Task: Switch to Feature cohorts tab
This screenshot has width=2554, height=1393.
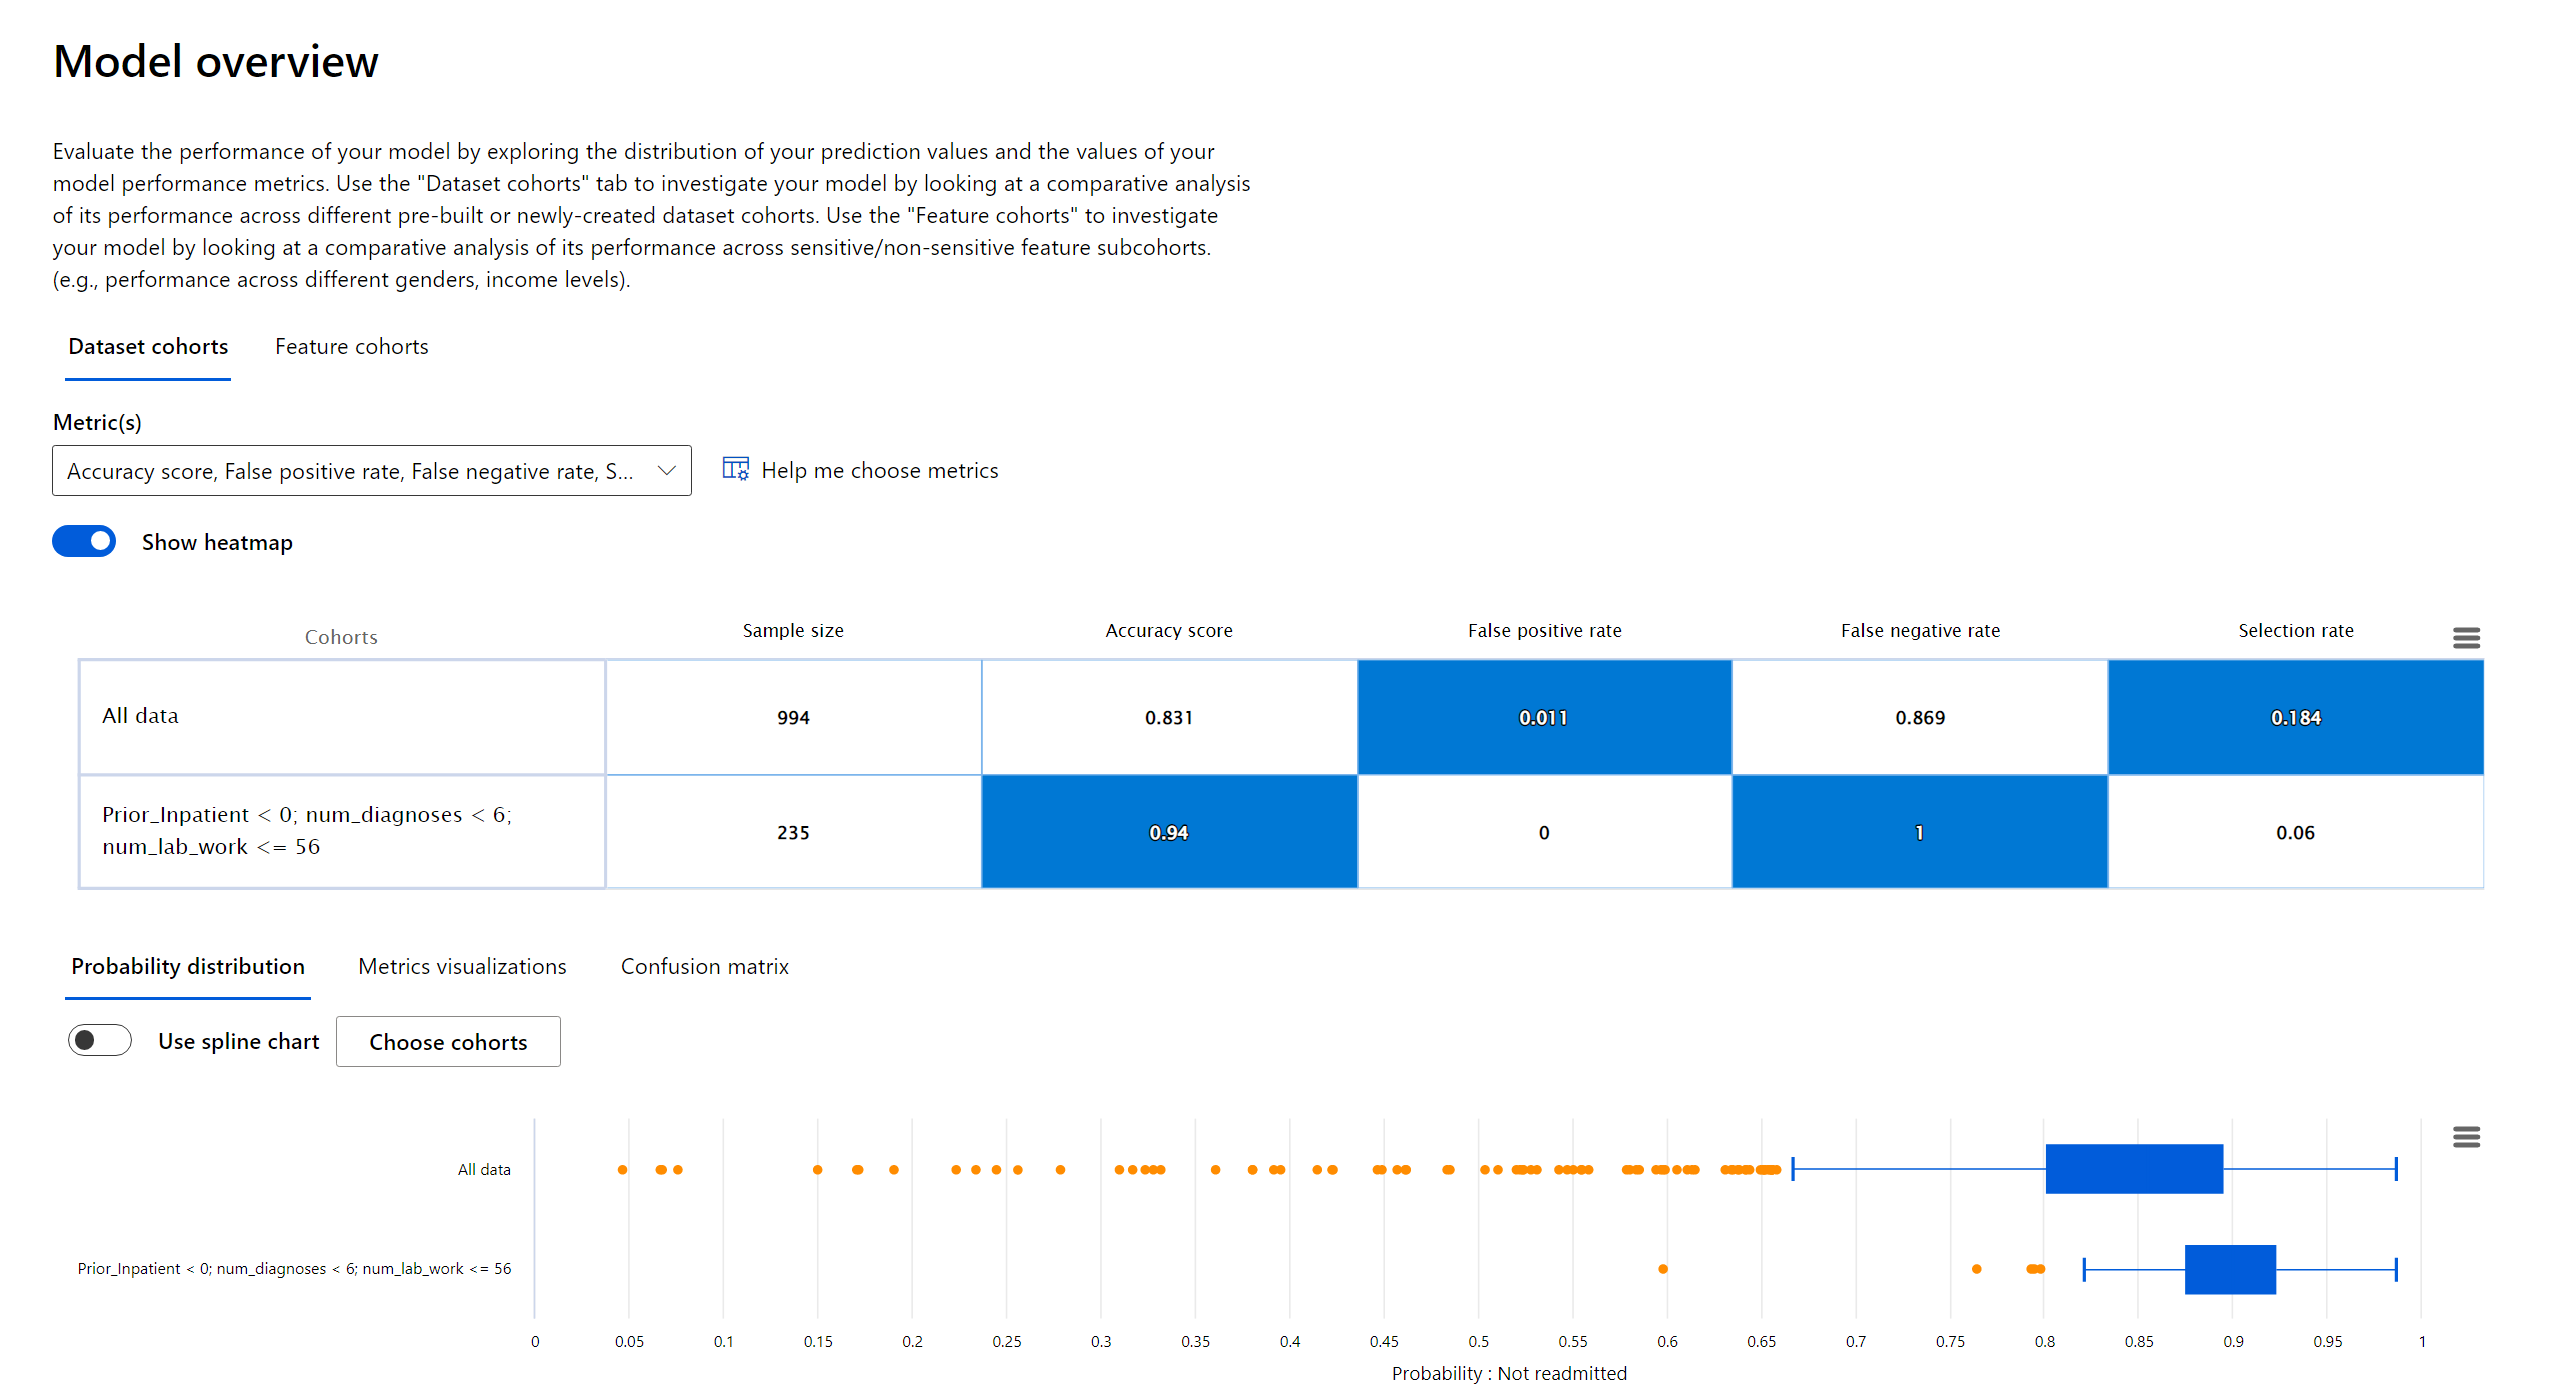Action: 351,346
